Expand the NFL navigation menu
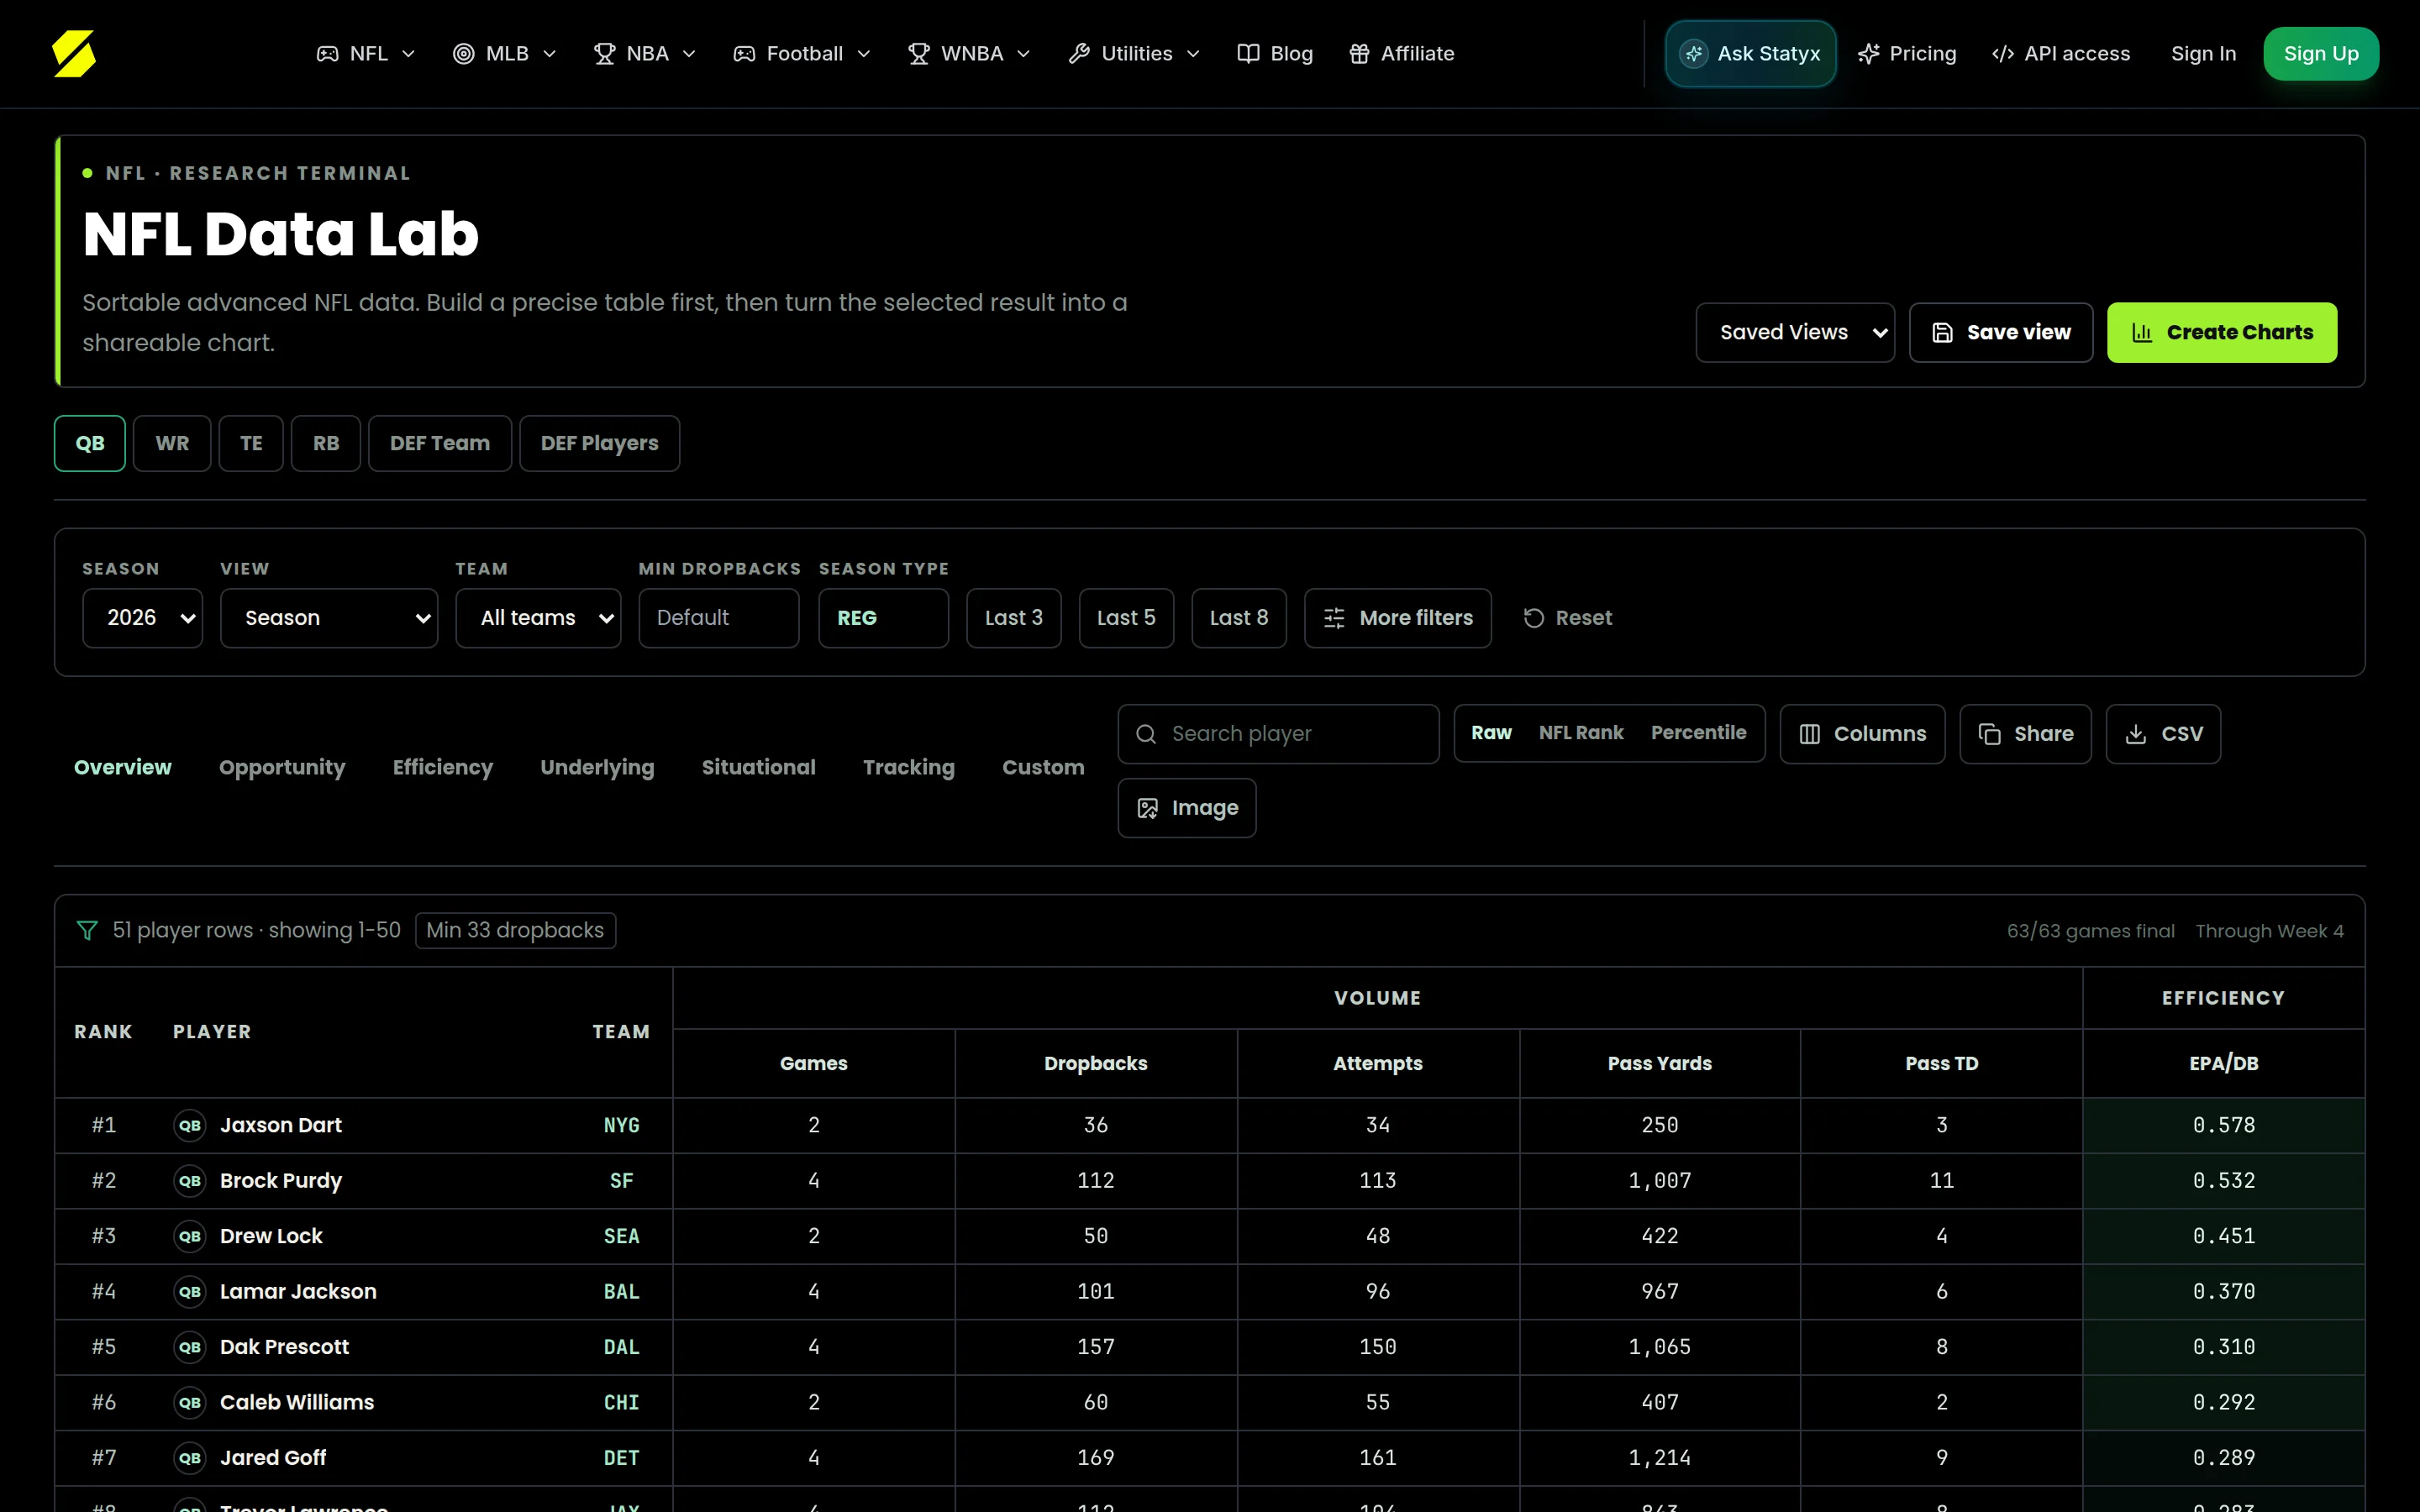2420x1512 pixels. (365, 54)
